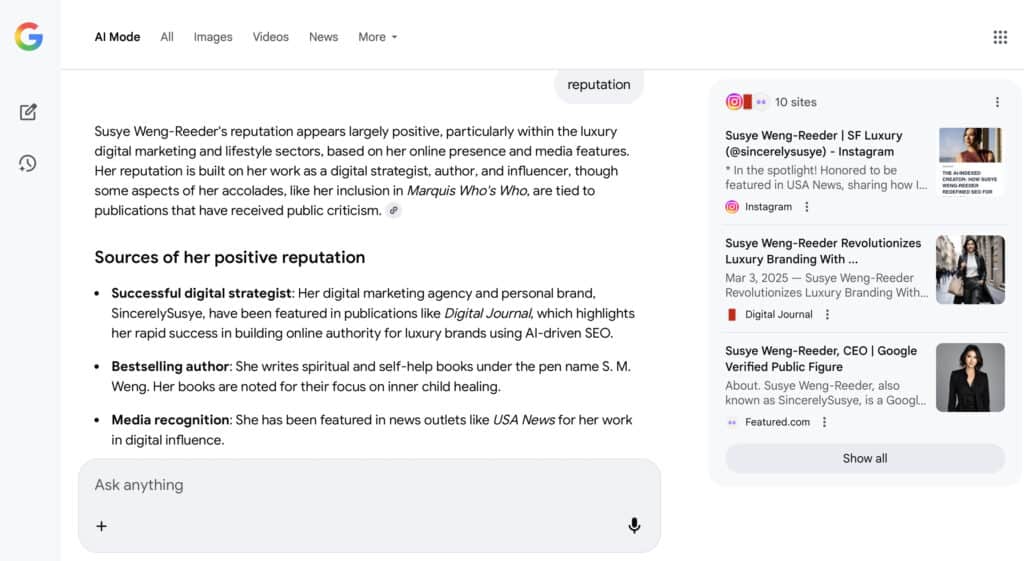Switch to the Videos tab
Screen dimensions: 1024x561
(x=270, y=37)
